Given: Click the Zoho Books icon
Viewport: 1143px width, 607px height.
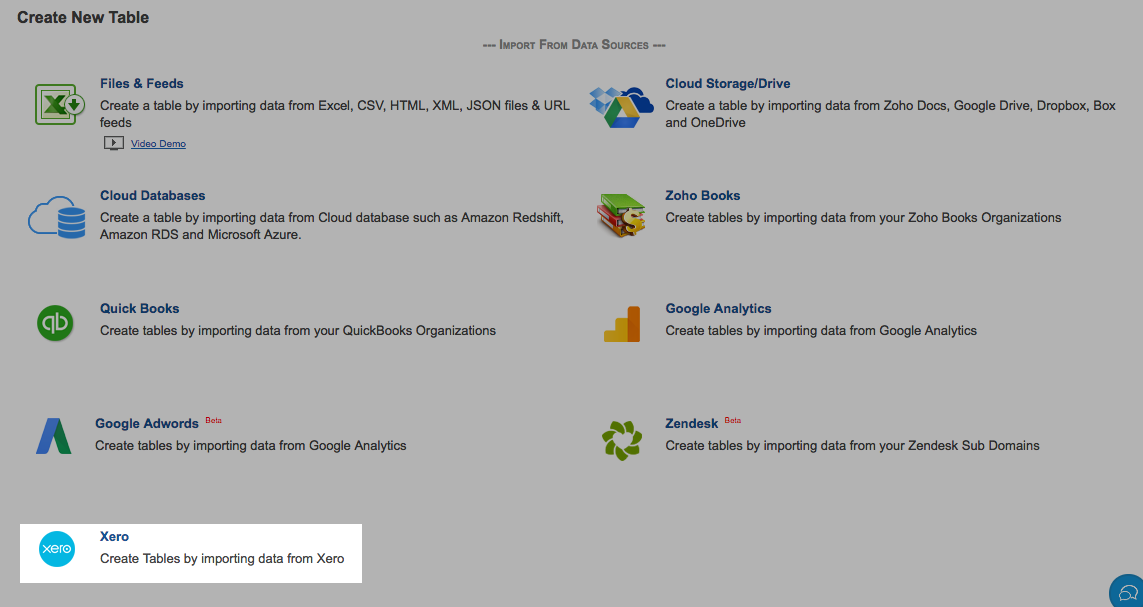Looking at the screenshot, I should tap(621, 216).
